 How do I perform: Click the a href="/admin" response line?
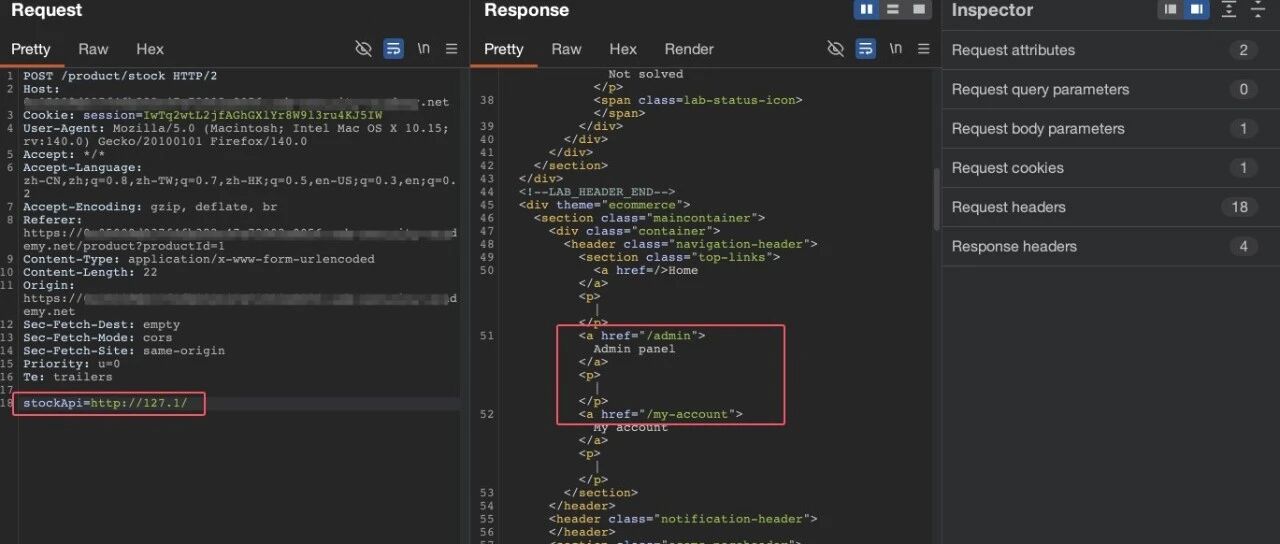tap(642, 336)
